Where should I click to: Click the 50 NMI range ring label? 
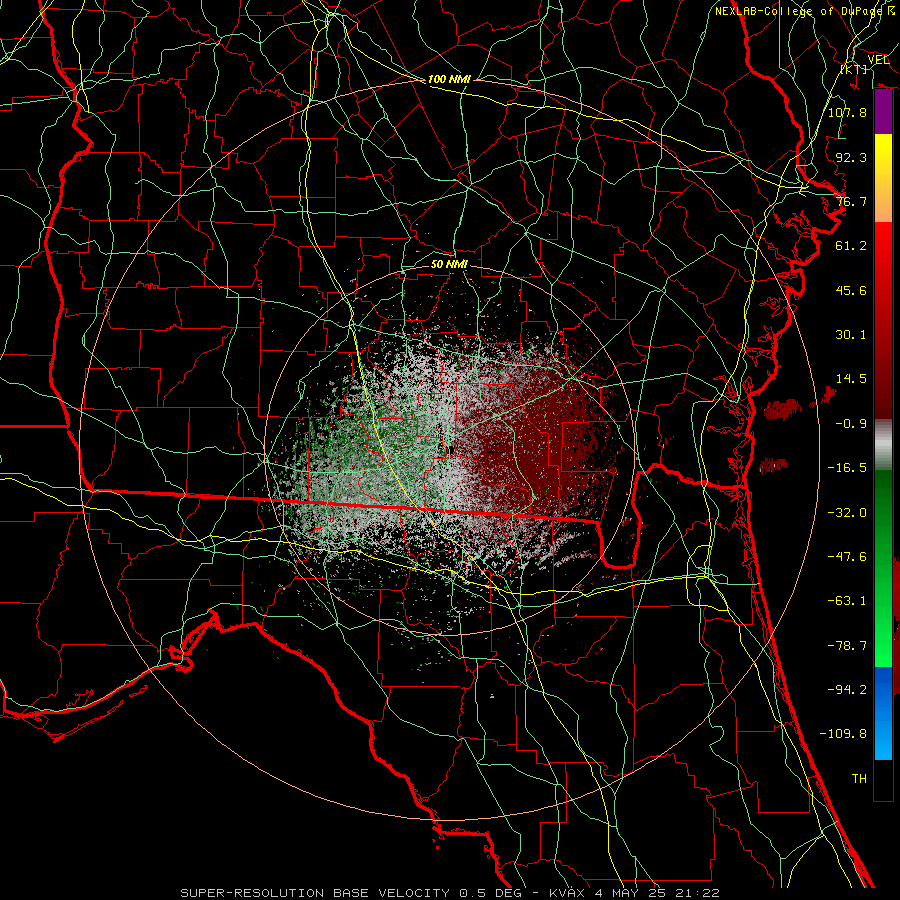(x=449, y=265)
